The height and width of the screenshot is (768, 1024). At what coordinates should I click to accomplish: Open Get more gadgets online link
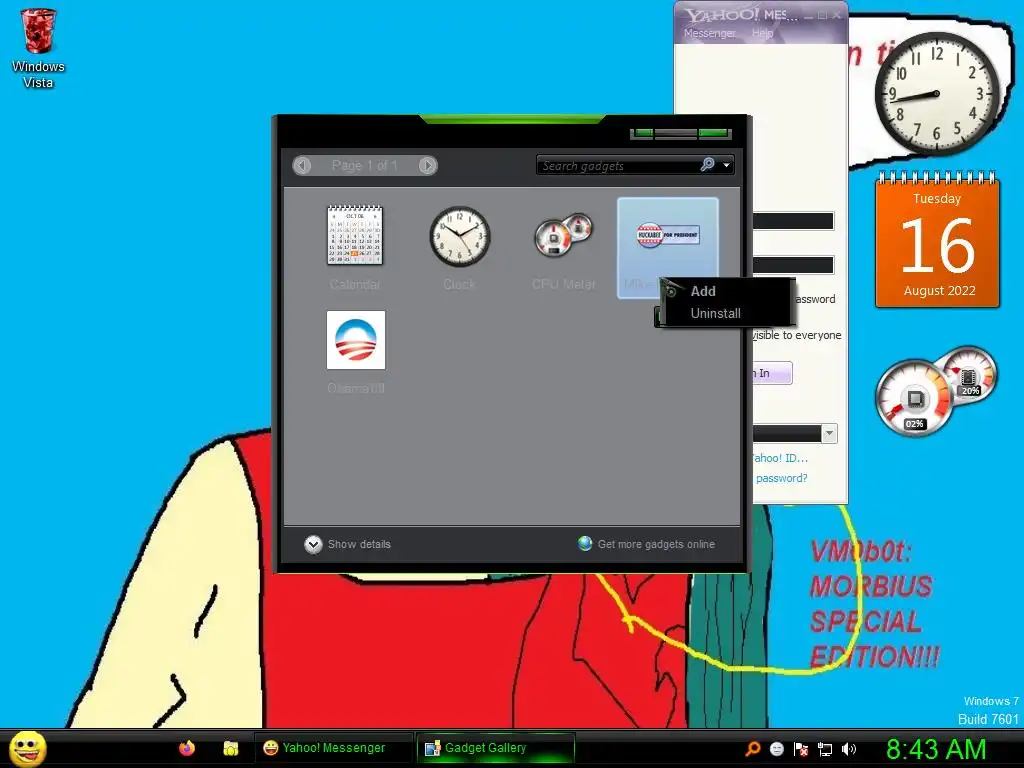pos(656,544)
